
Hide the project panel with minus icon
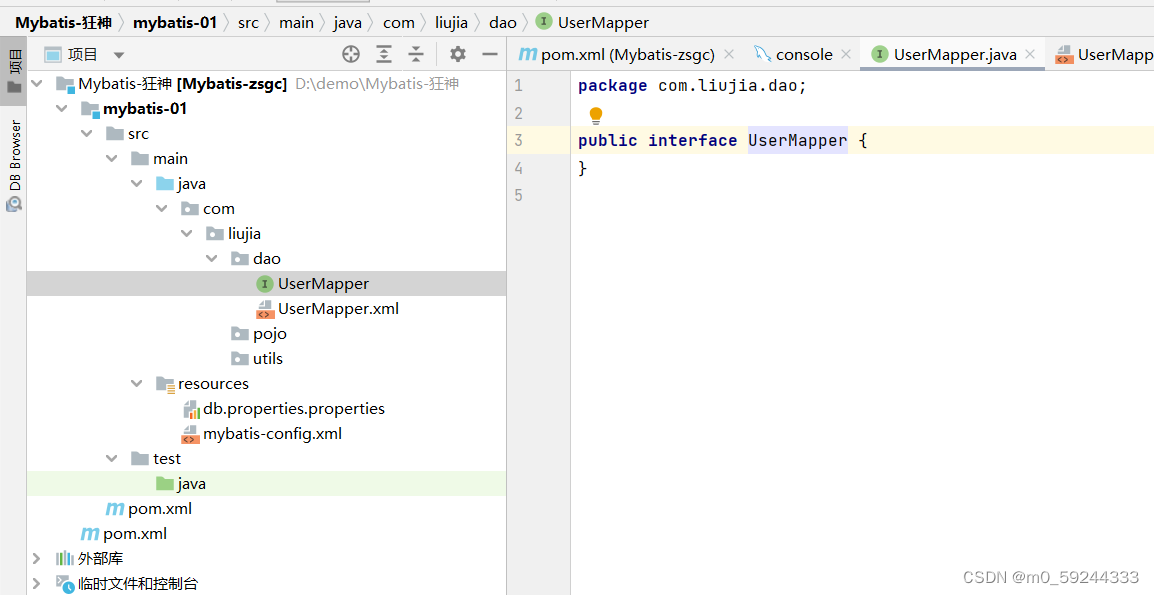[490, 54]
